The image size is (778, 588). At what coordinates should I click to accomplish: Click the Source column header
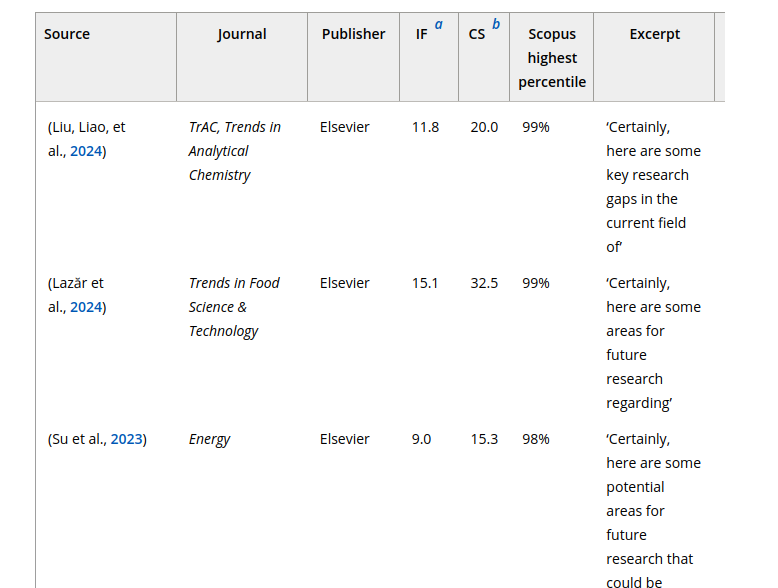click(x=67, y=34)
